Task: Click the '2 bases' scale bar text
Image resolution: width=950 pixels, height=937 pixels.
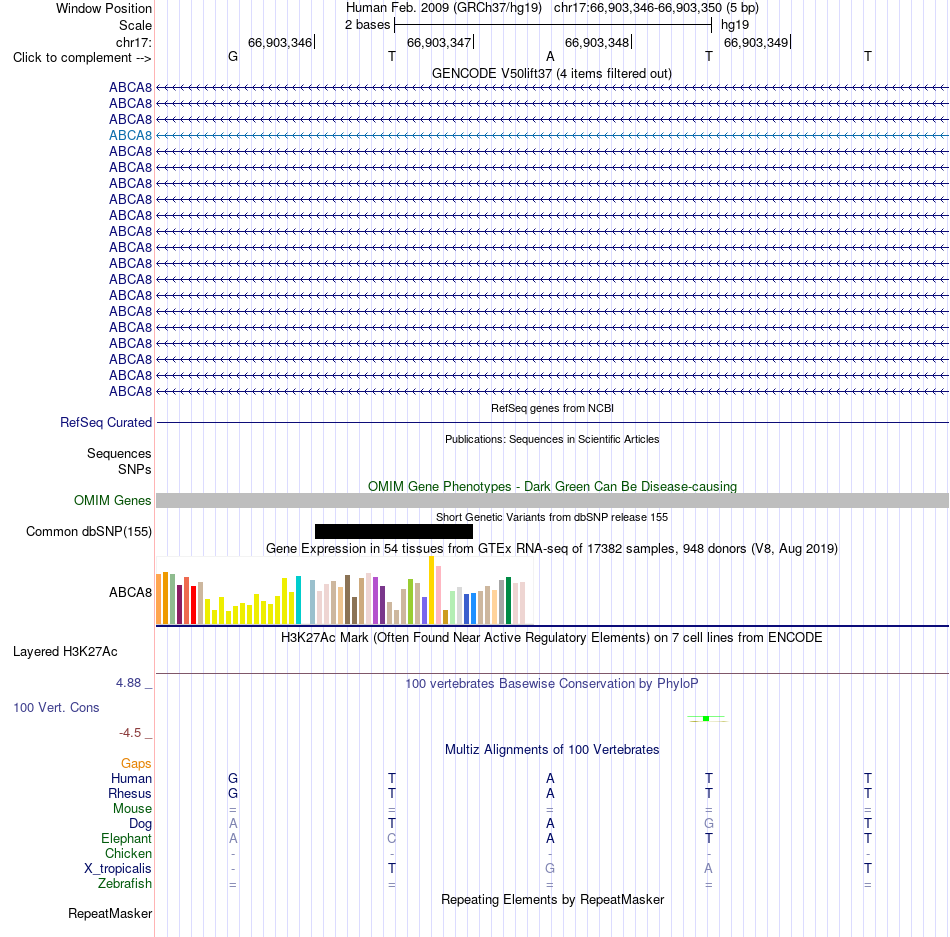Action: click(367, 25)
